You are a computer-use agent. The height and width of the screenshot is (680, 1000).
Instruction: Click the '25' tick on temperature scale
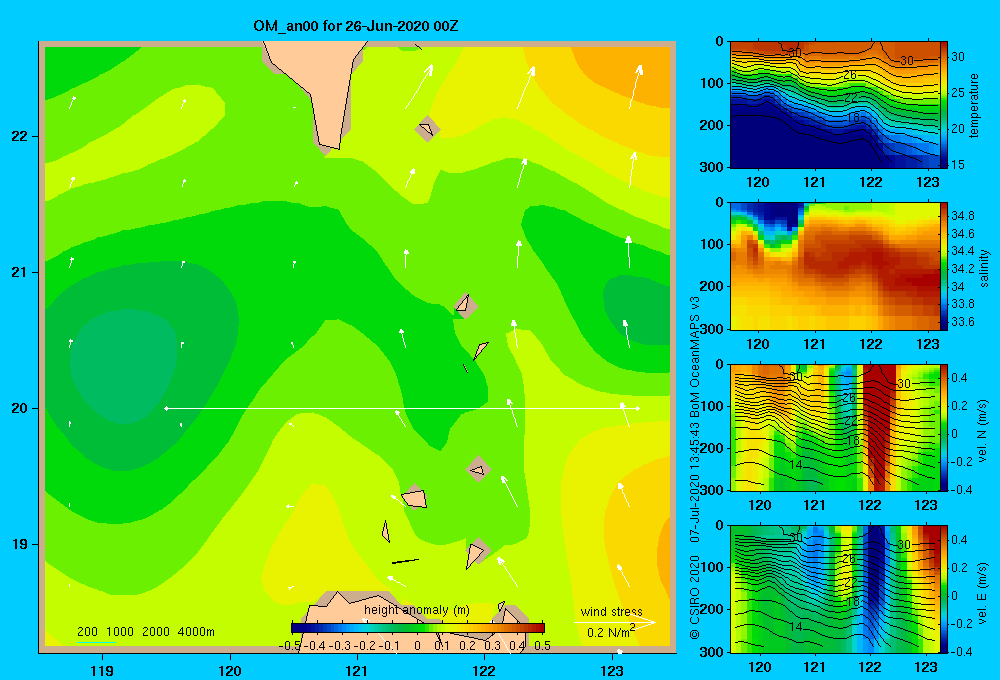point(958,92)
